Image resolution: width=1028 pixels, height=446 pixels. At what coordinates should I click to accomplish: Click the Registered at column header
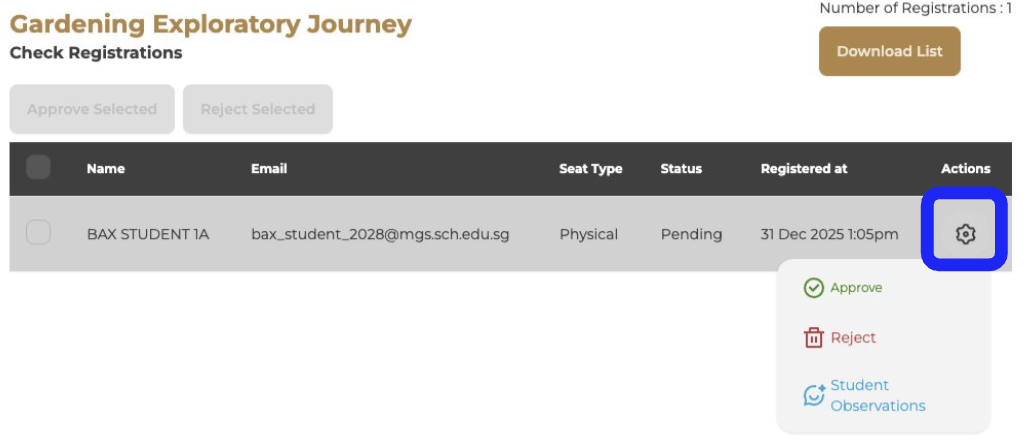point(803,169)
